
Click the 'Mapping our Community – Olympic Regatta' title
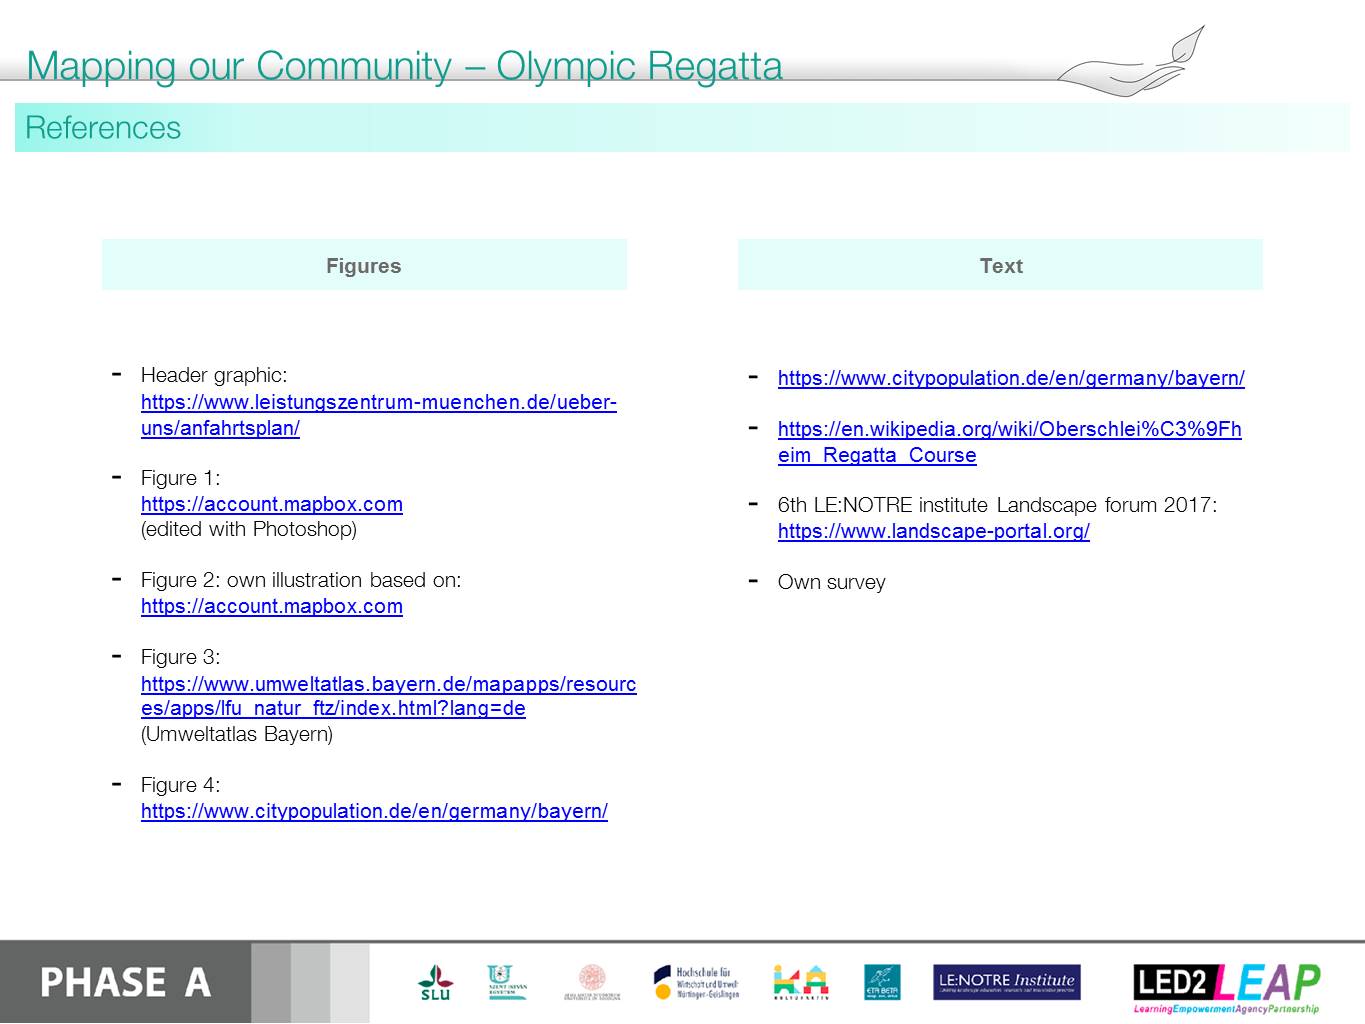(404, 66)
